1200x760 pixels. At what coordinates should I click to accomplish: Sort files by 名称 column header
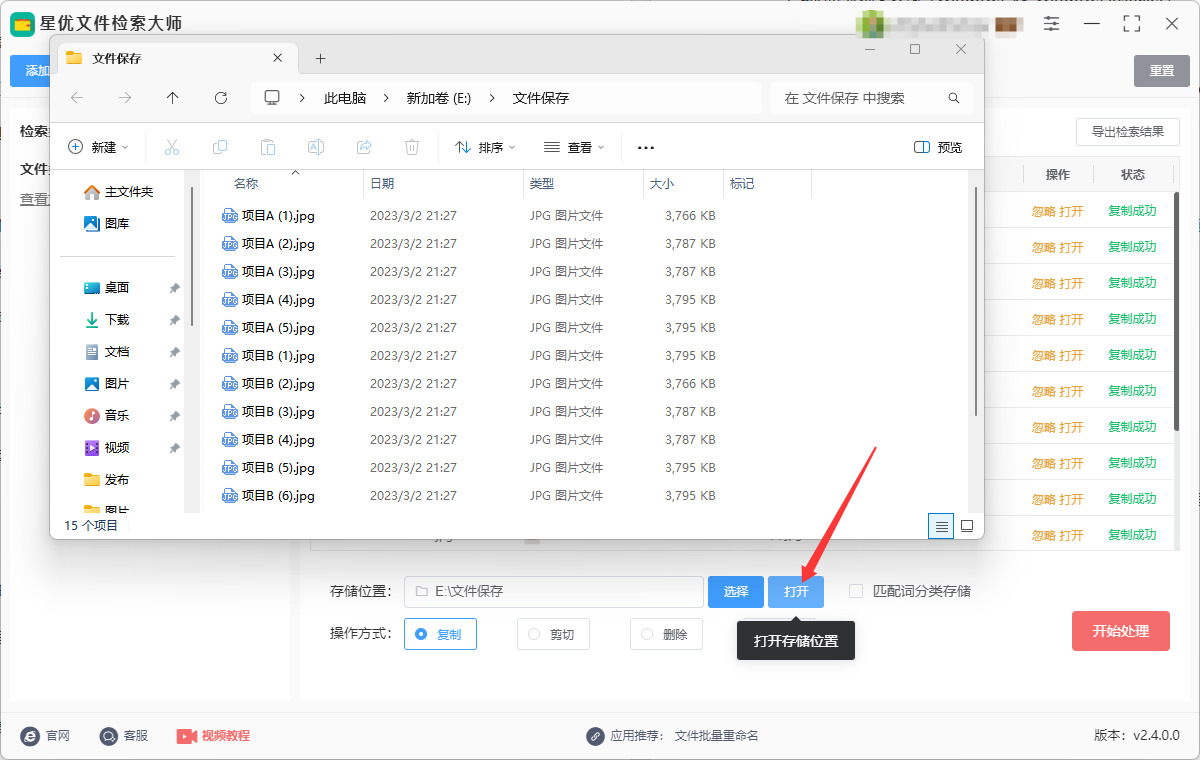(246, 184)
